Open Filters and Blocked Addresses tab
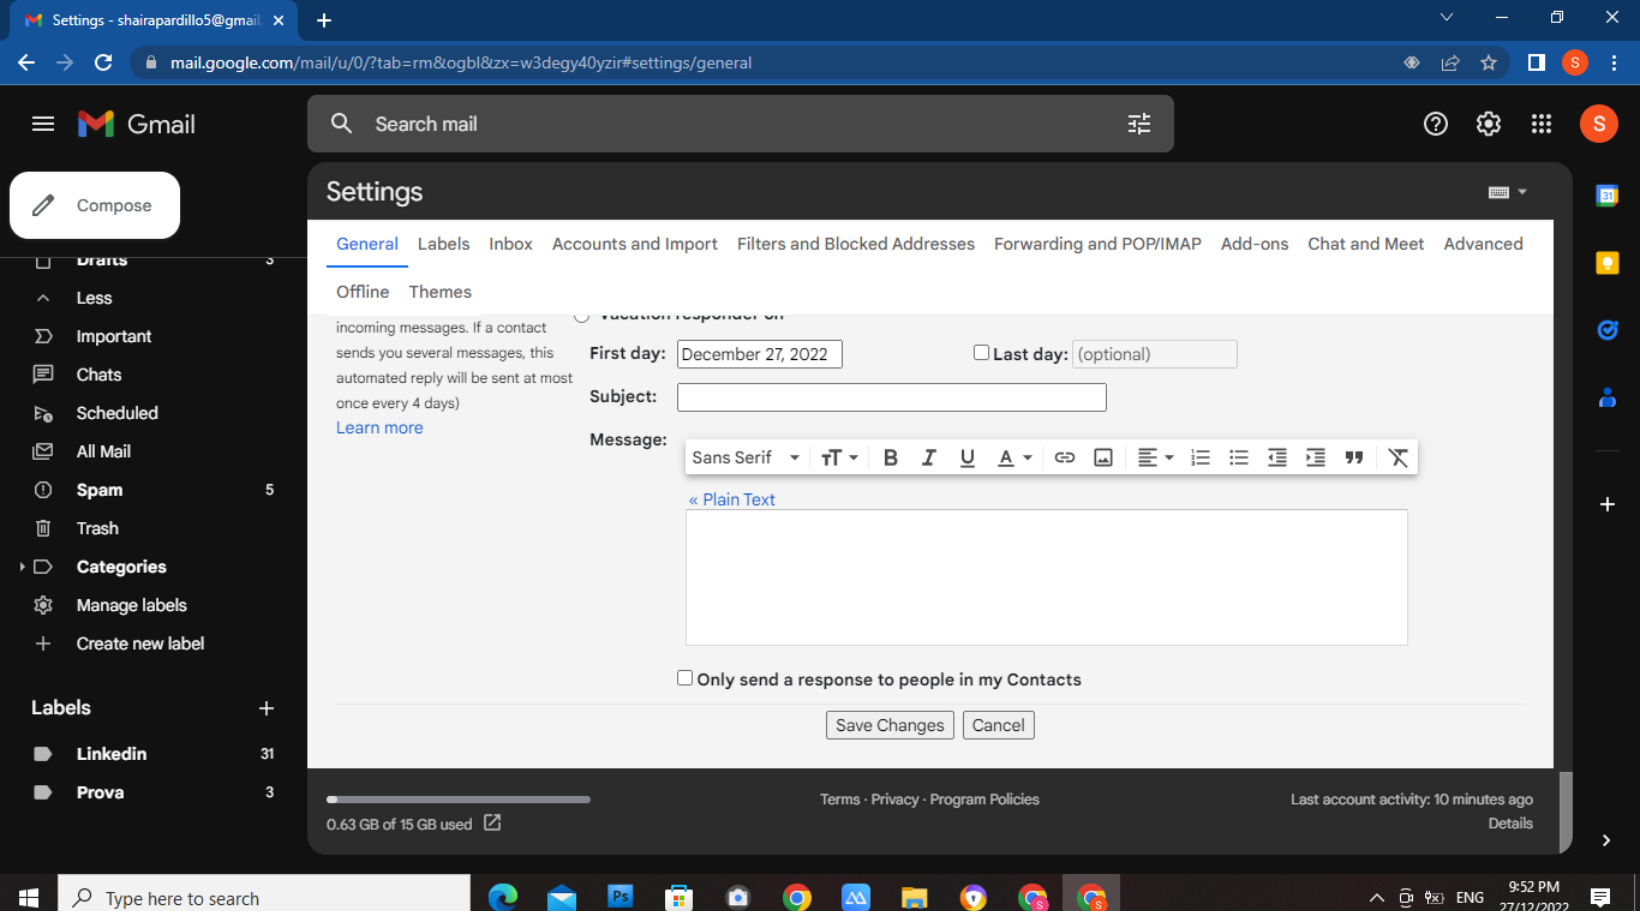 pyautogui.click(x=855, y=244)
